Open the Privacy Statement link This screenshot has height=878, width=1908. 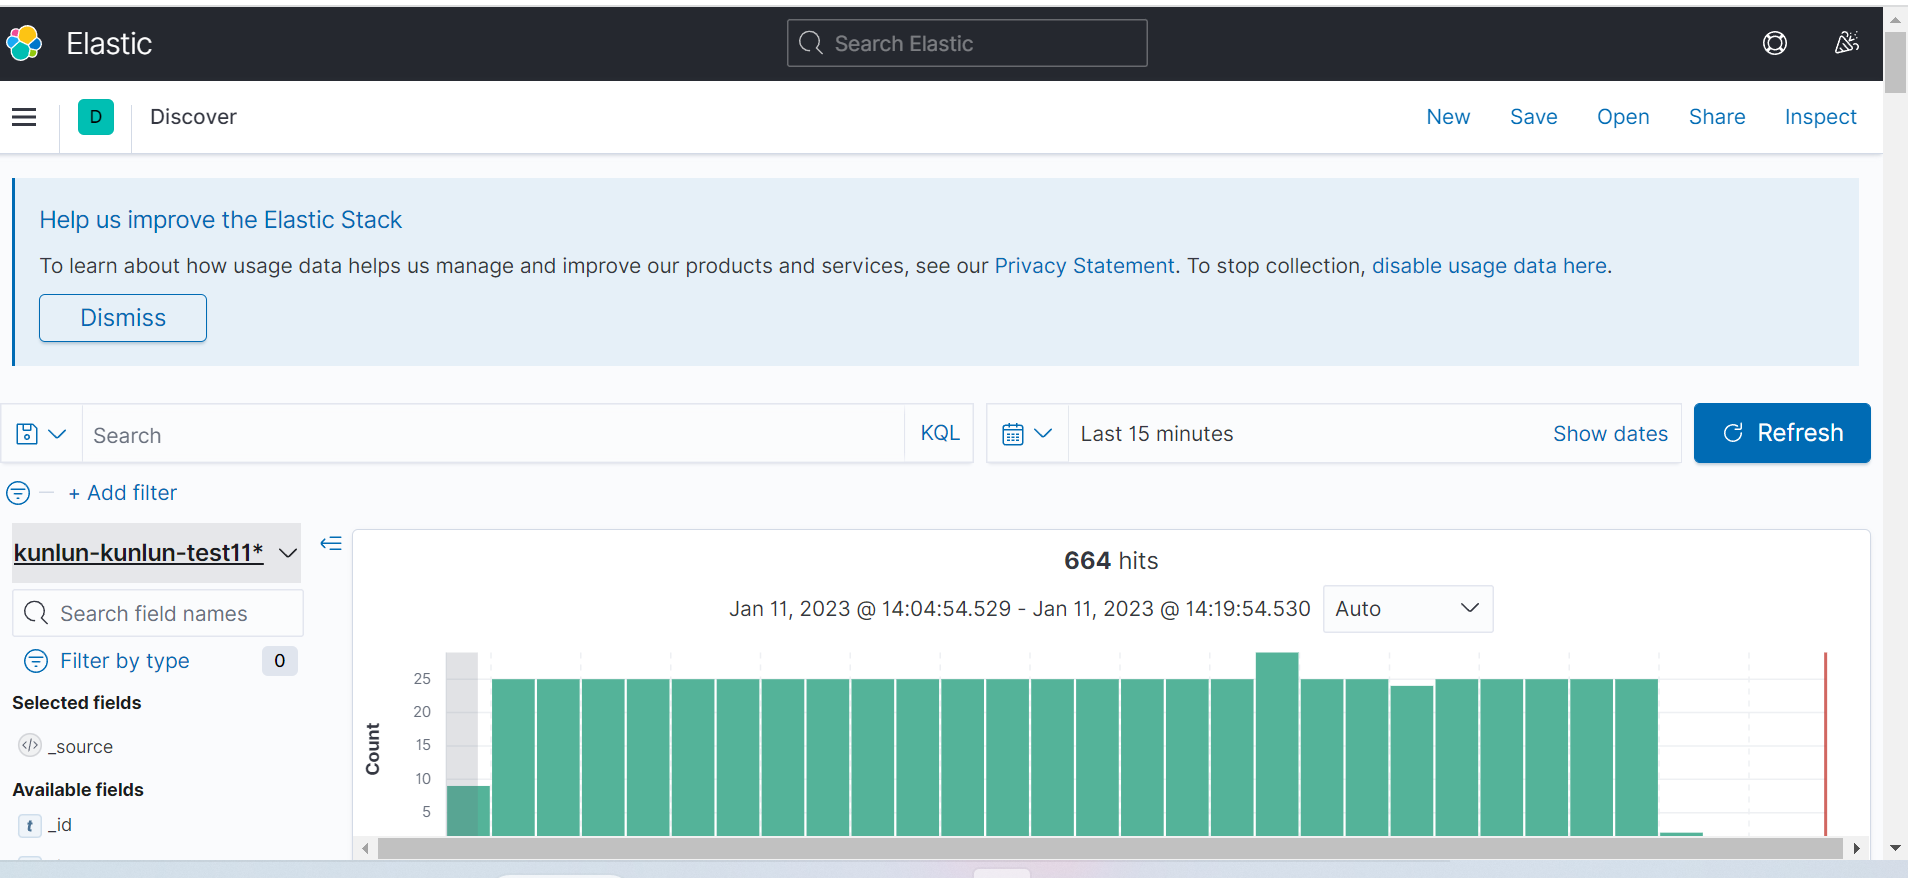1084,266
